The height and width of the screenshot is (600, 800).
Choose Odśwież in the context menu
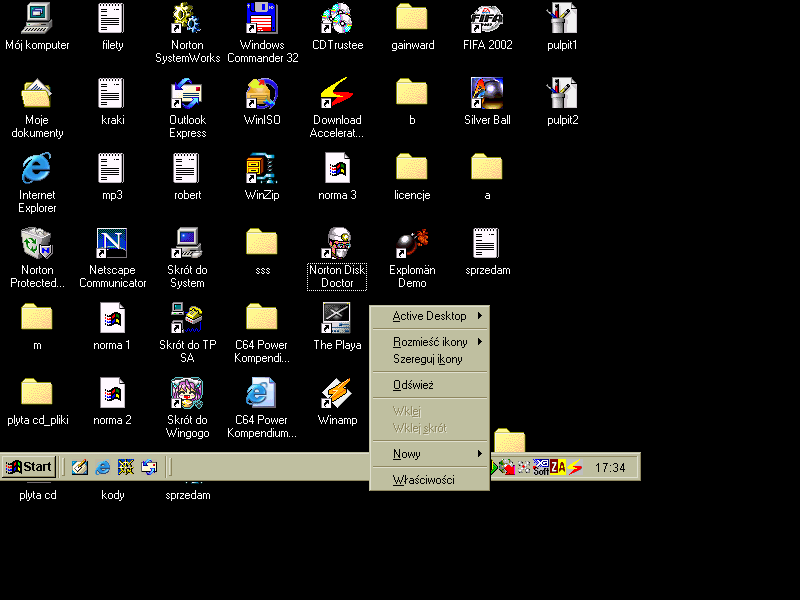(413, 385)
